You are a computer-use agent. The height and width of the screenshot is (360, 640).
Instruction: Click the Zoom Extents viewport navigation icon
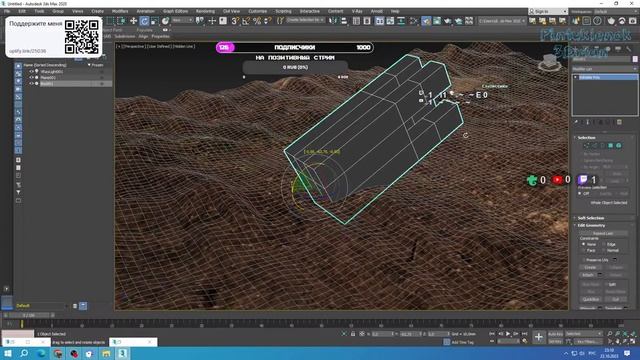[x=625, y=334]
